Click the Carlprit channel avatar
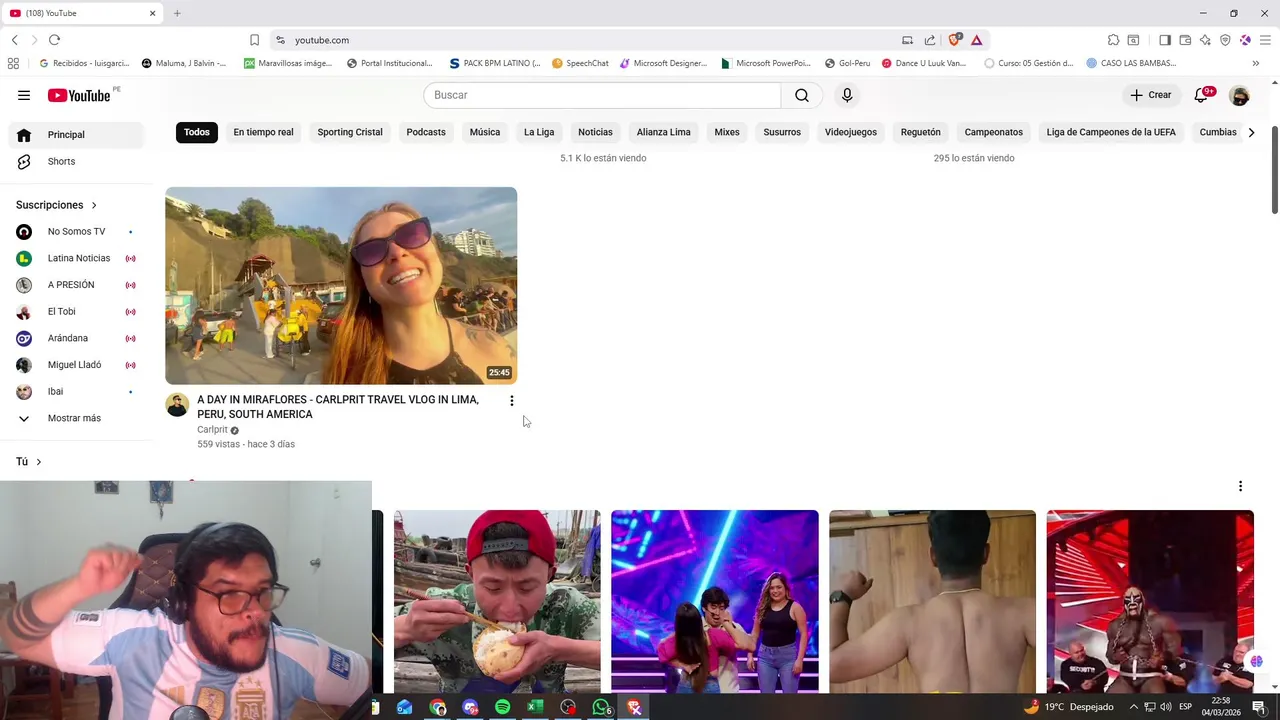This screenshot has width=1280, height=720. pos(177,405)
